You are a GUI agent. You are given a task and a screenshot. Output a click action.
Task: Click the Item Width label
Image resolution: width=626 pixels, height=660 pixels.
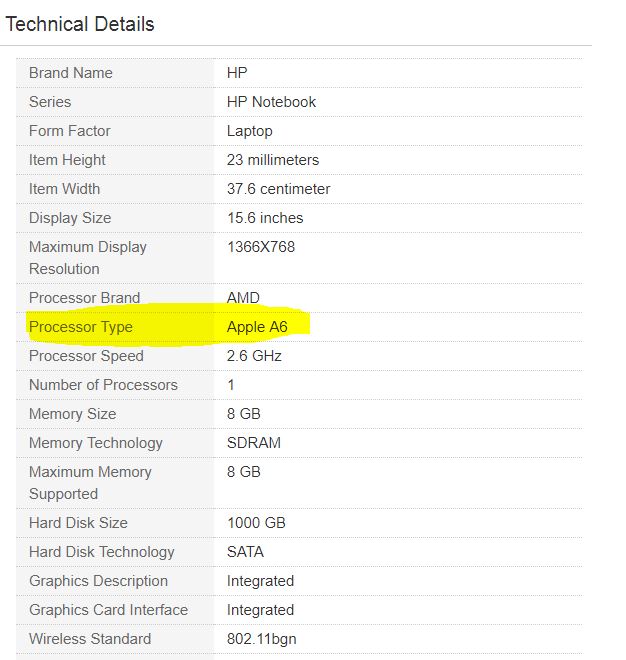(65, 189)
